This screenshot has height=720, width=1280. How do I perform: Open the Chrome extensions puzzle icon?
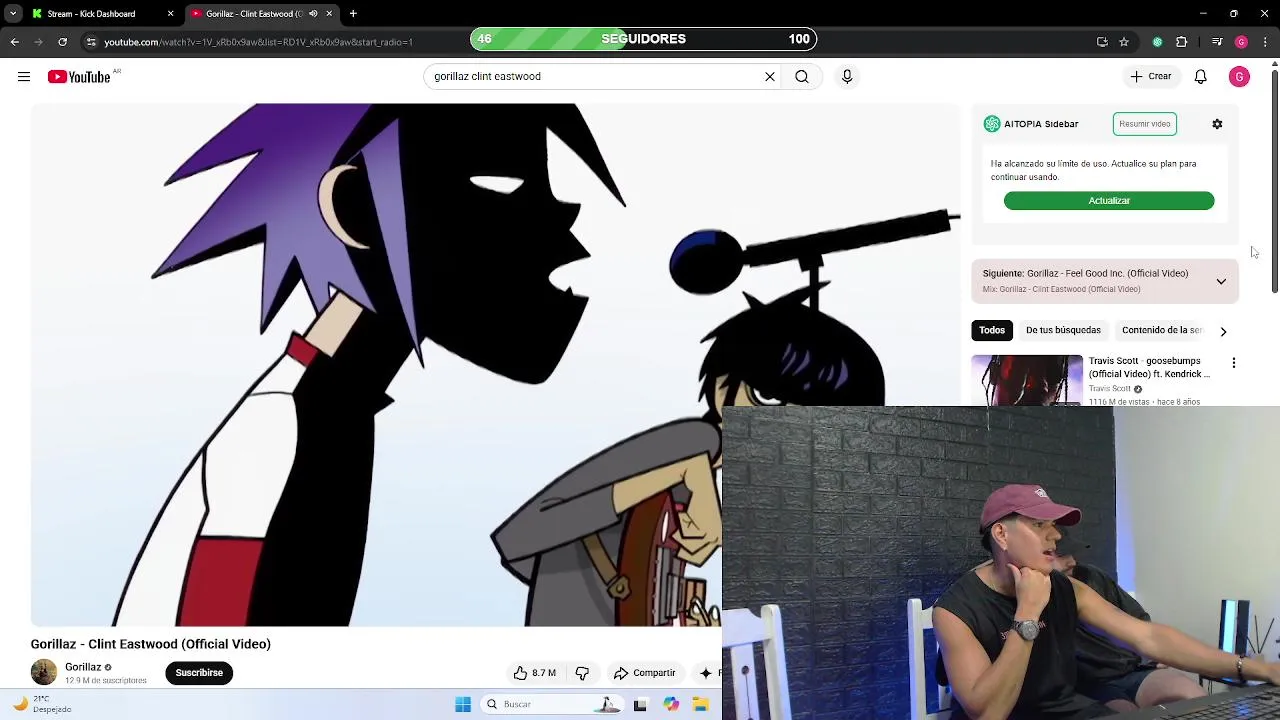[x=1181, y=42]
